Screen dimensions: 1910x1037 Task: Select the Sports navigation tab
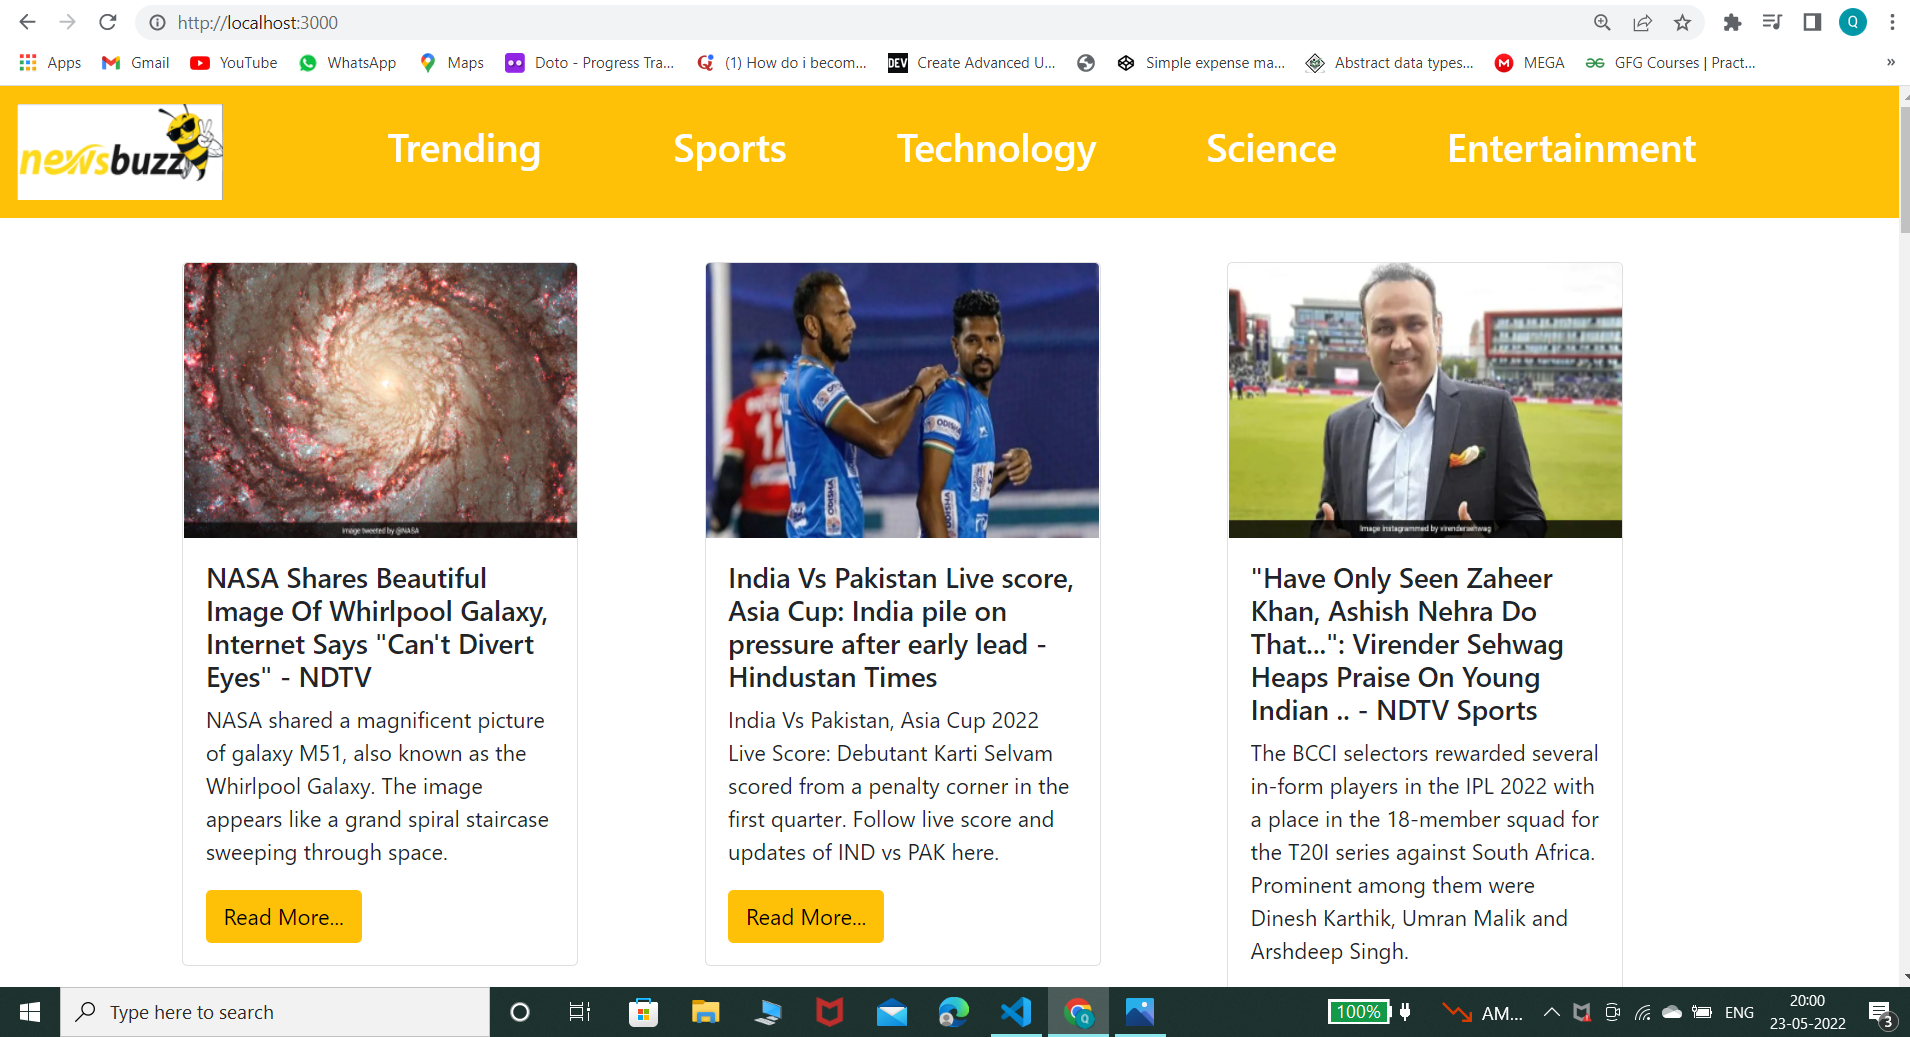pyautogui.click(x=730, y=149)
